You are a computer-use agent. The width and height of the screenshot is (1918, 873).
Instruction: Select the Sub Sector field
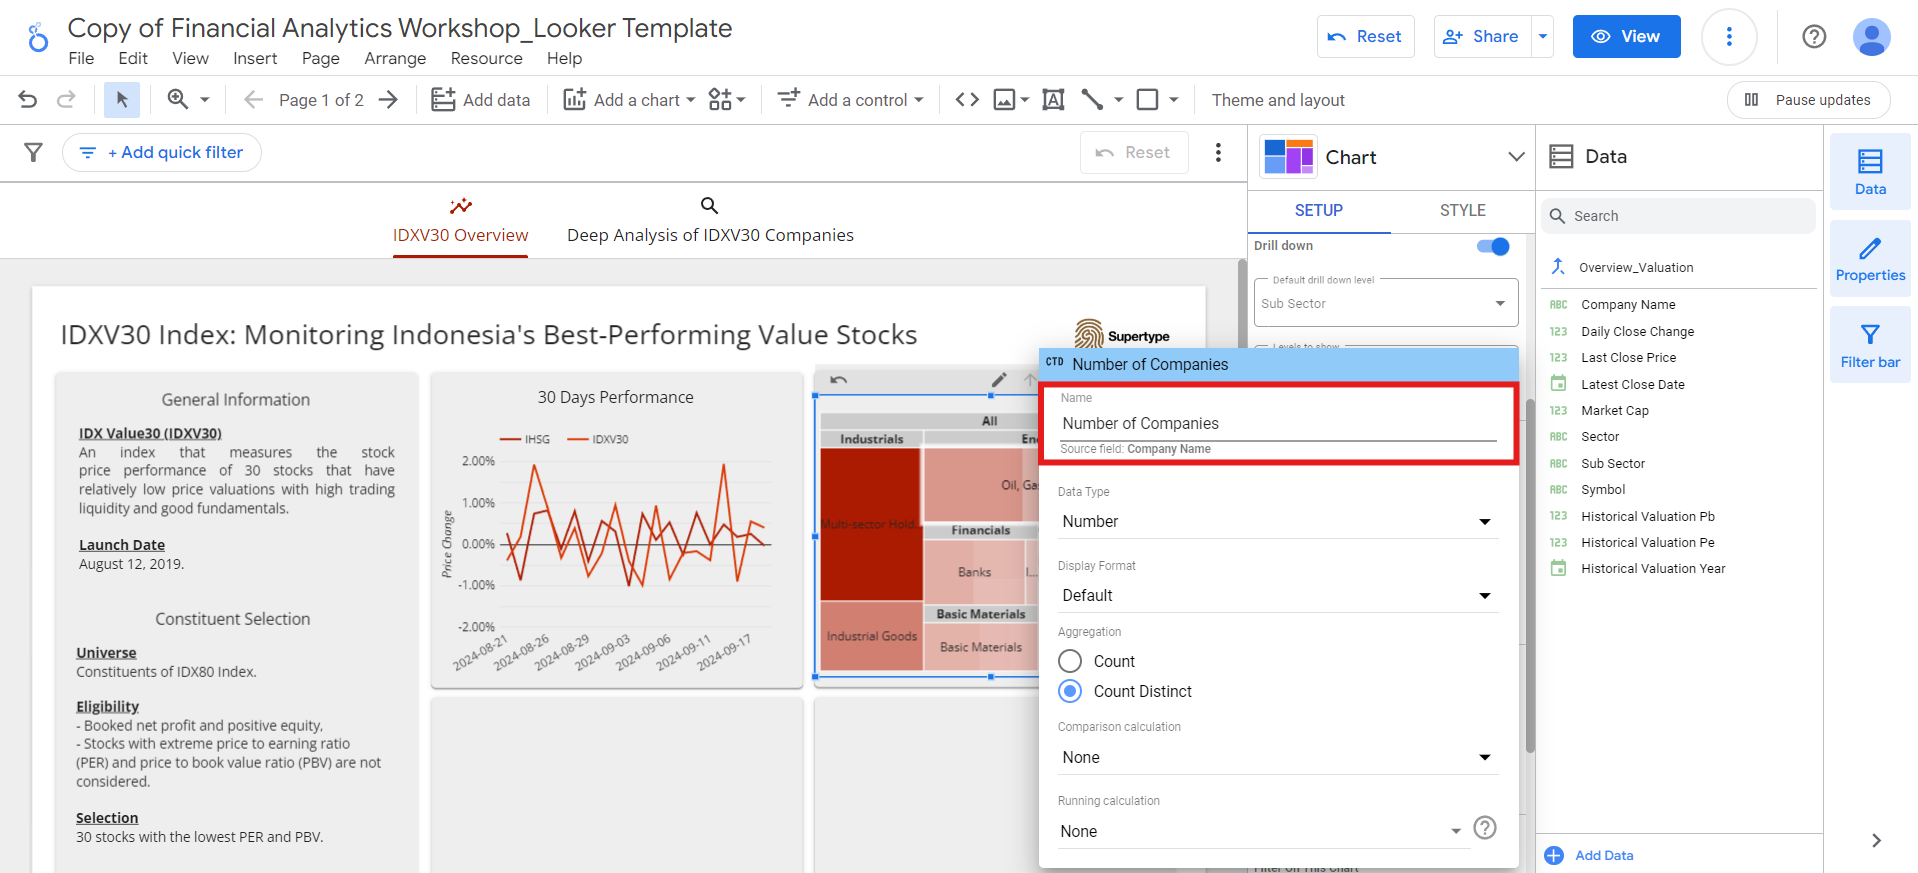click(x=1612, y=463)
